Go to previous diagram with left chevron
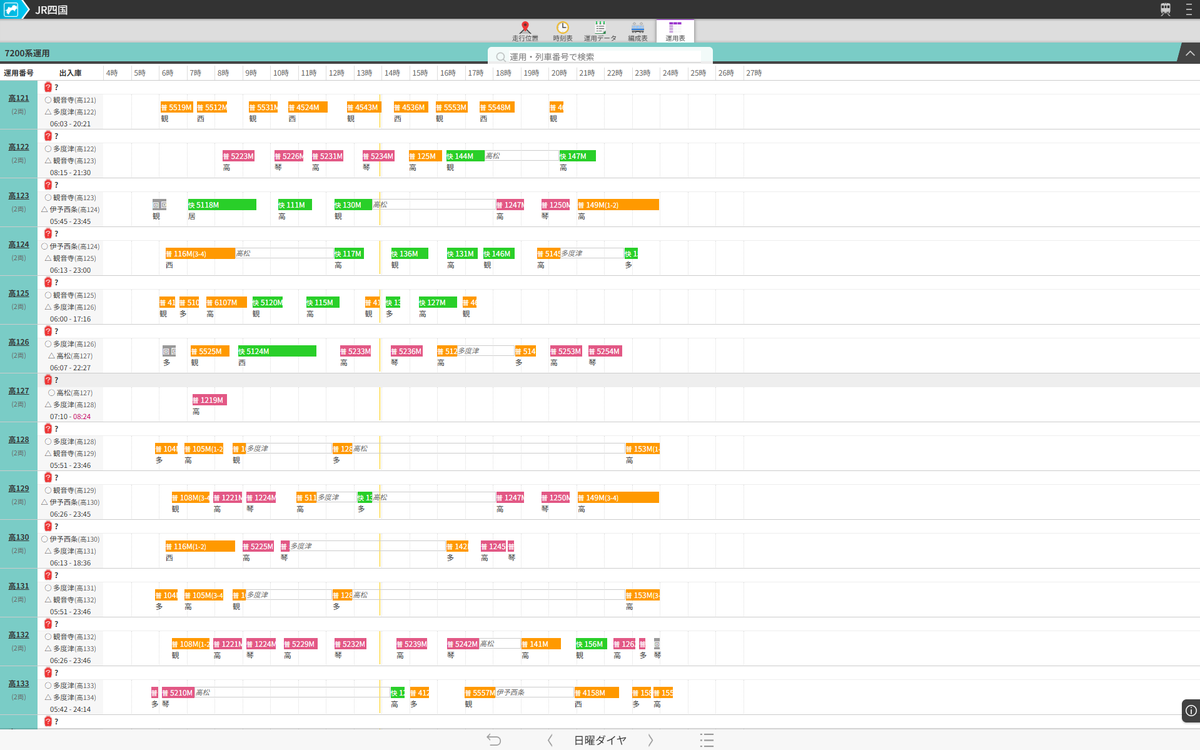The width and height of the screenshot is (1200, 750). pos(550,740)
